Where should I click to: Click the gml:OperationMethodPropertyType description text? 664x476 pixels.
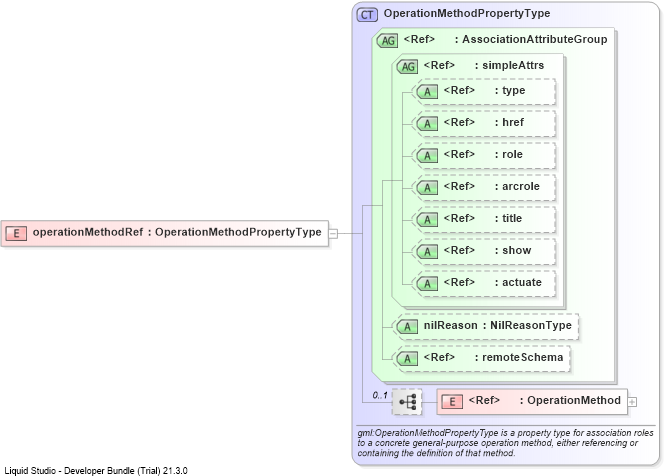point(505,443)
